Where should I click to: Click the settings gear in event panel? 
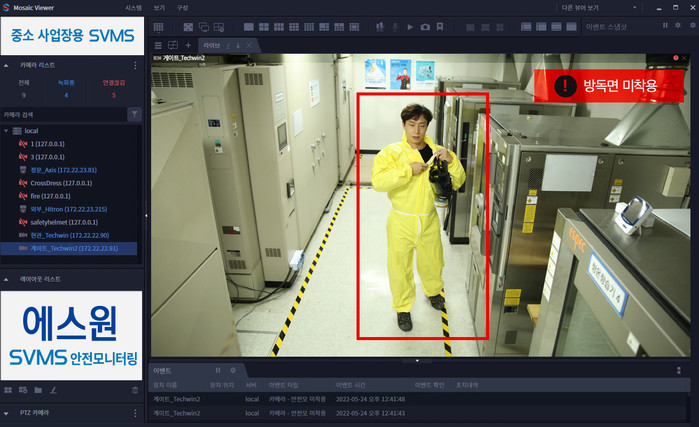point(233,370)
